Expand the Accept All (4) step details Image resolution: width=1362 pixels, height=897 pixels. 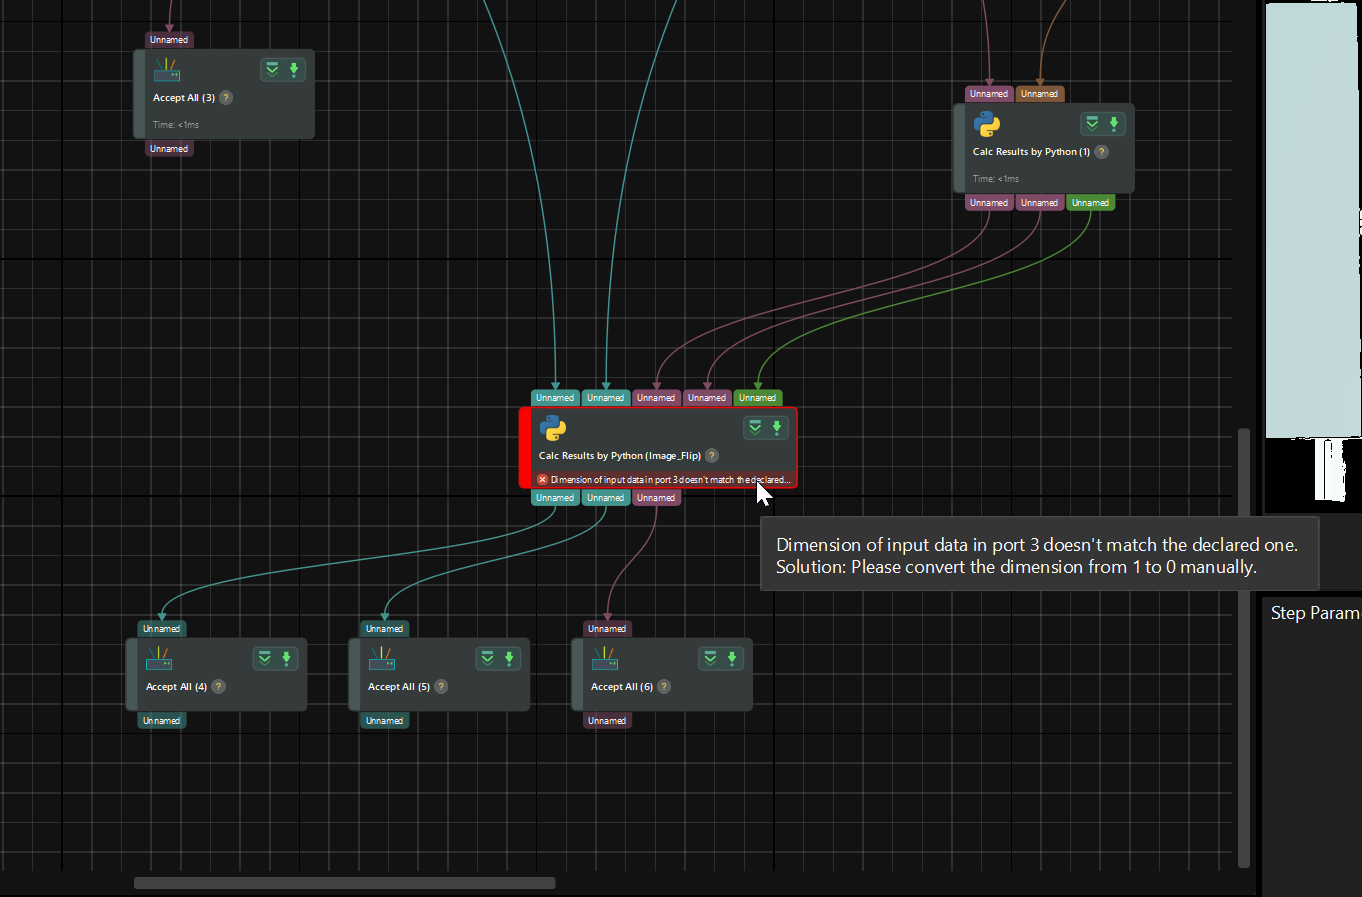[265, 658]
